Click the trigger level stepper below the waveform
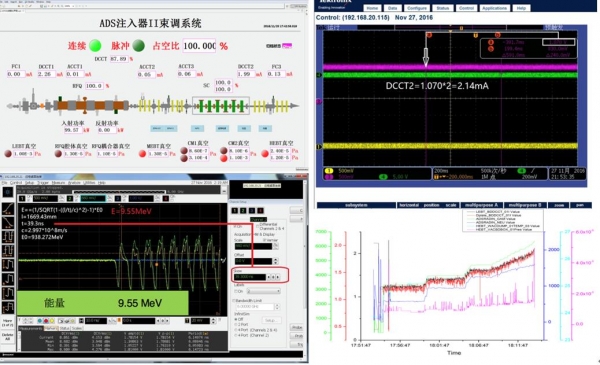The image size is (600, 365). click(214, 321)
